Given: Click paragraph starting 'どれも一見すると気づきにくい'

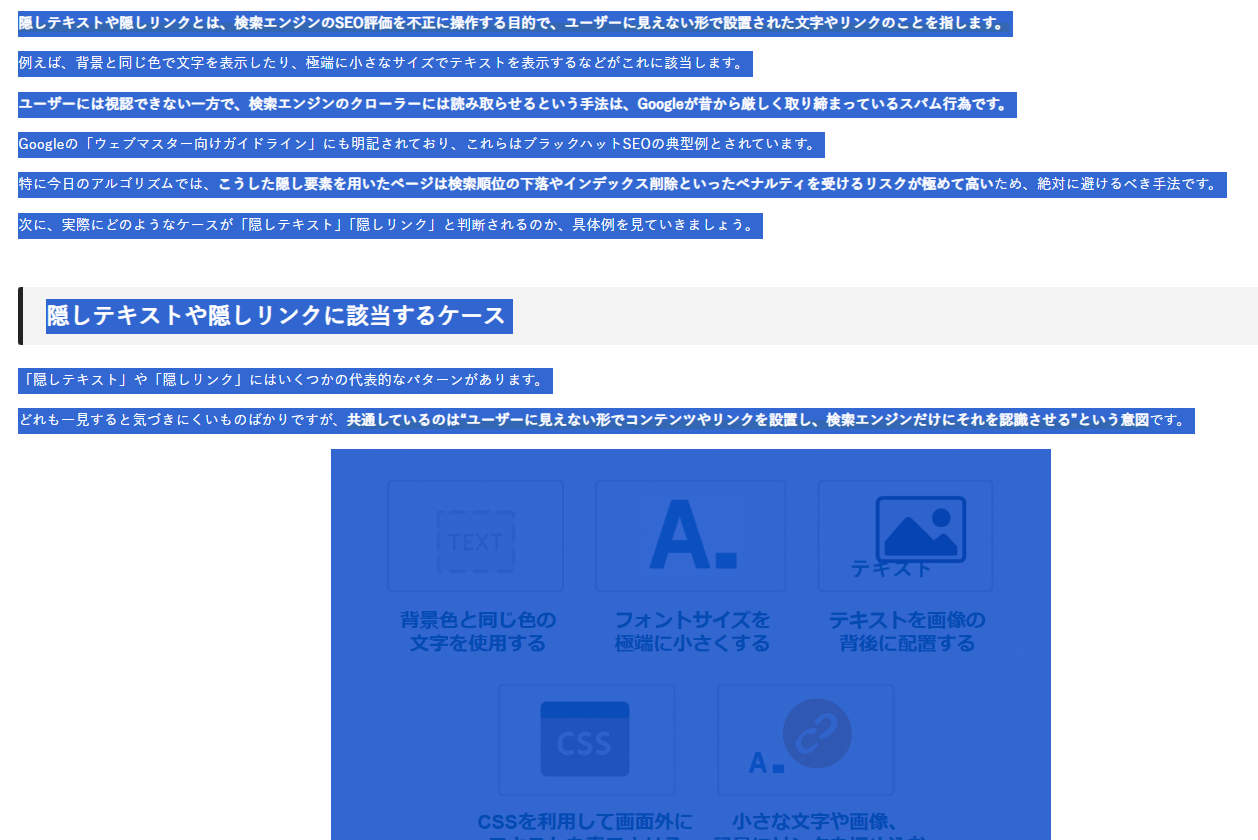Looking at the screenshot, I should click(605, 420).
